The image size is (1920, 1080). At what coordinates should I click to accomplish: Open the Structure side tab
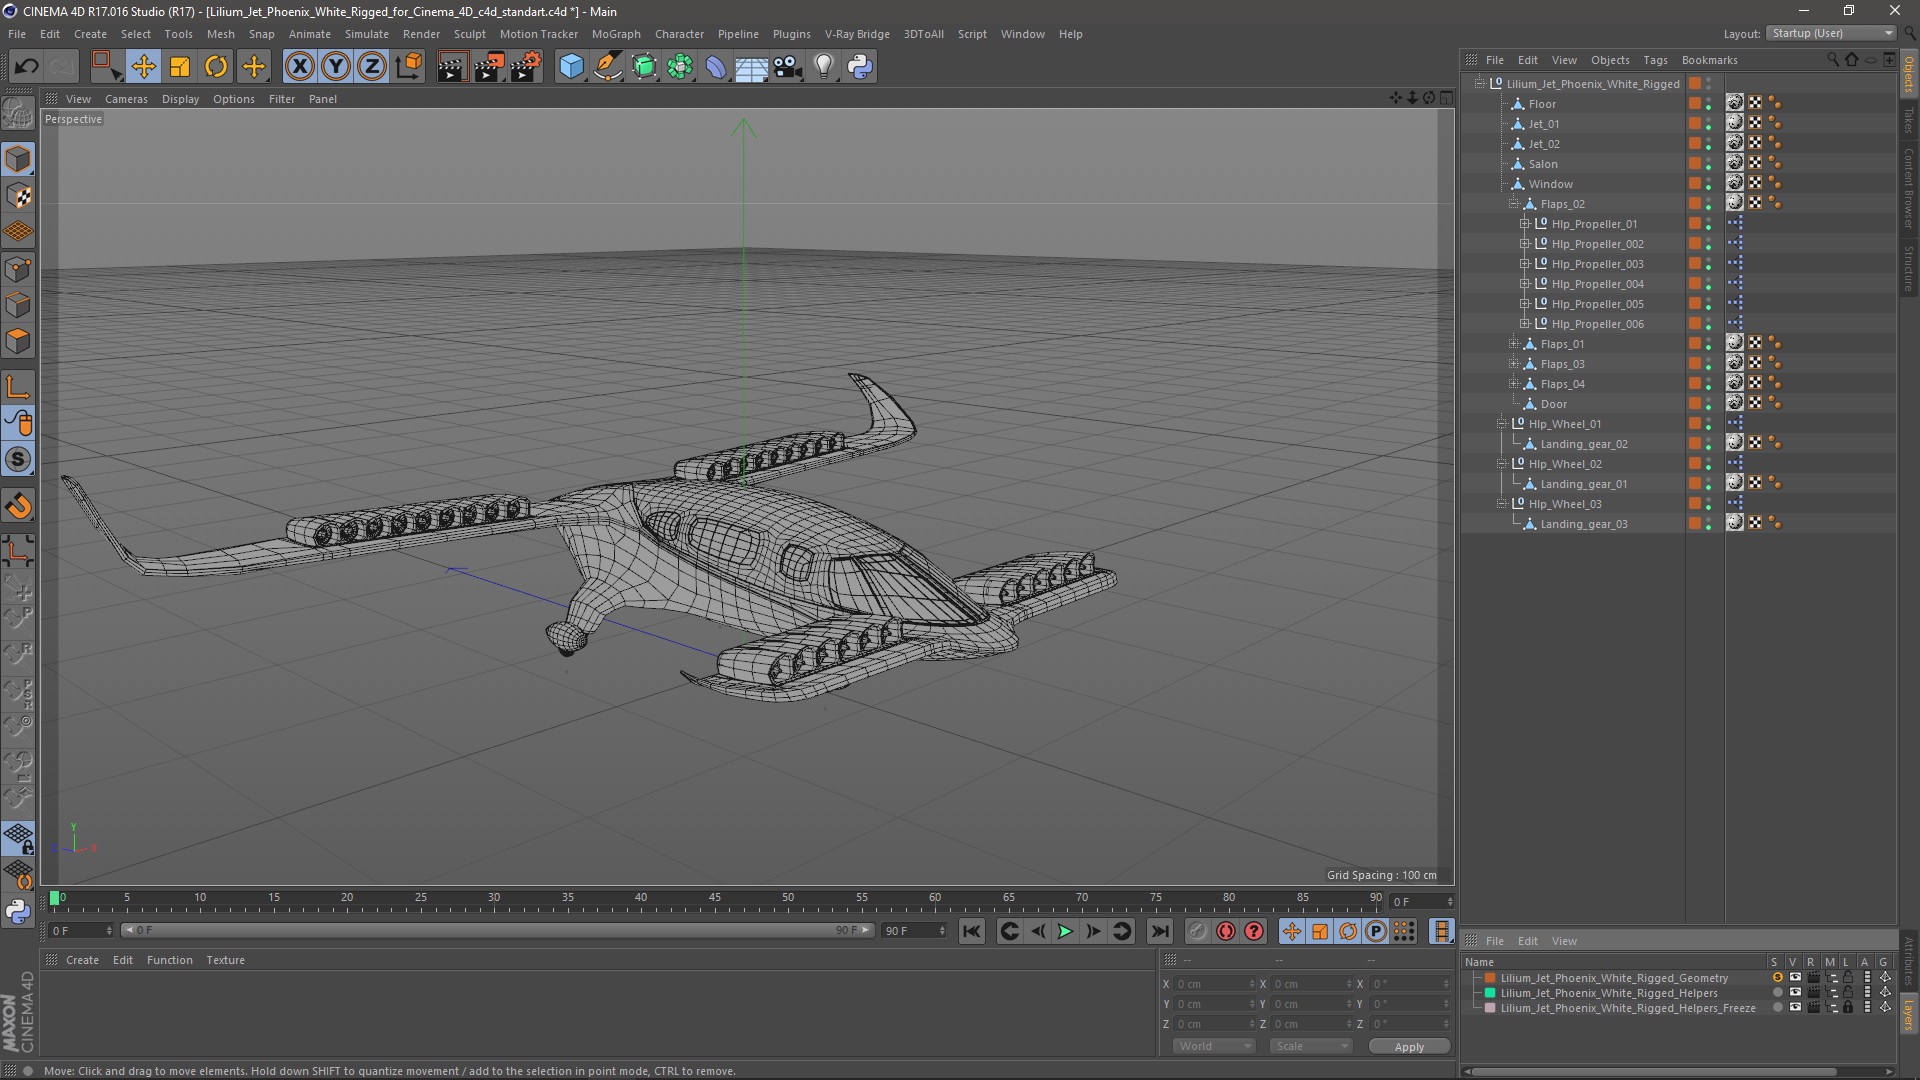(1909, 268)
